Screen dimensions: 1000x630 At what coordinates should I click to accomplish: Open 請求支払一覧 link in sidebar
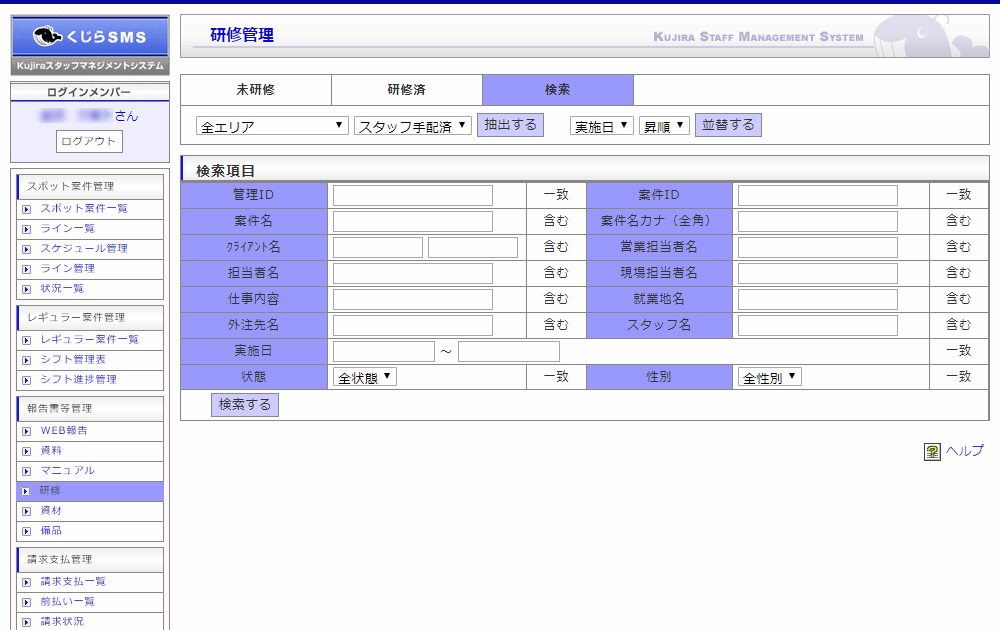tap(73, 582)
